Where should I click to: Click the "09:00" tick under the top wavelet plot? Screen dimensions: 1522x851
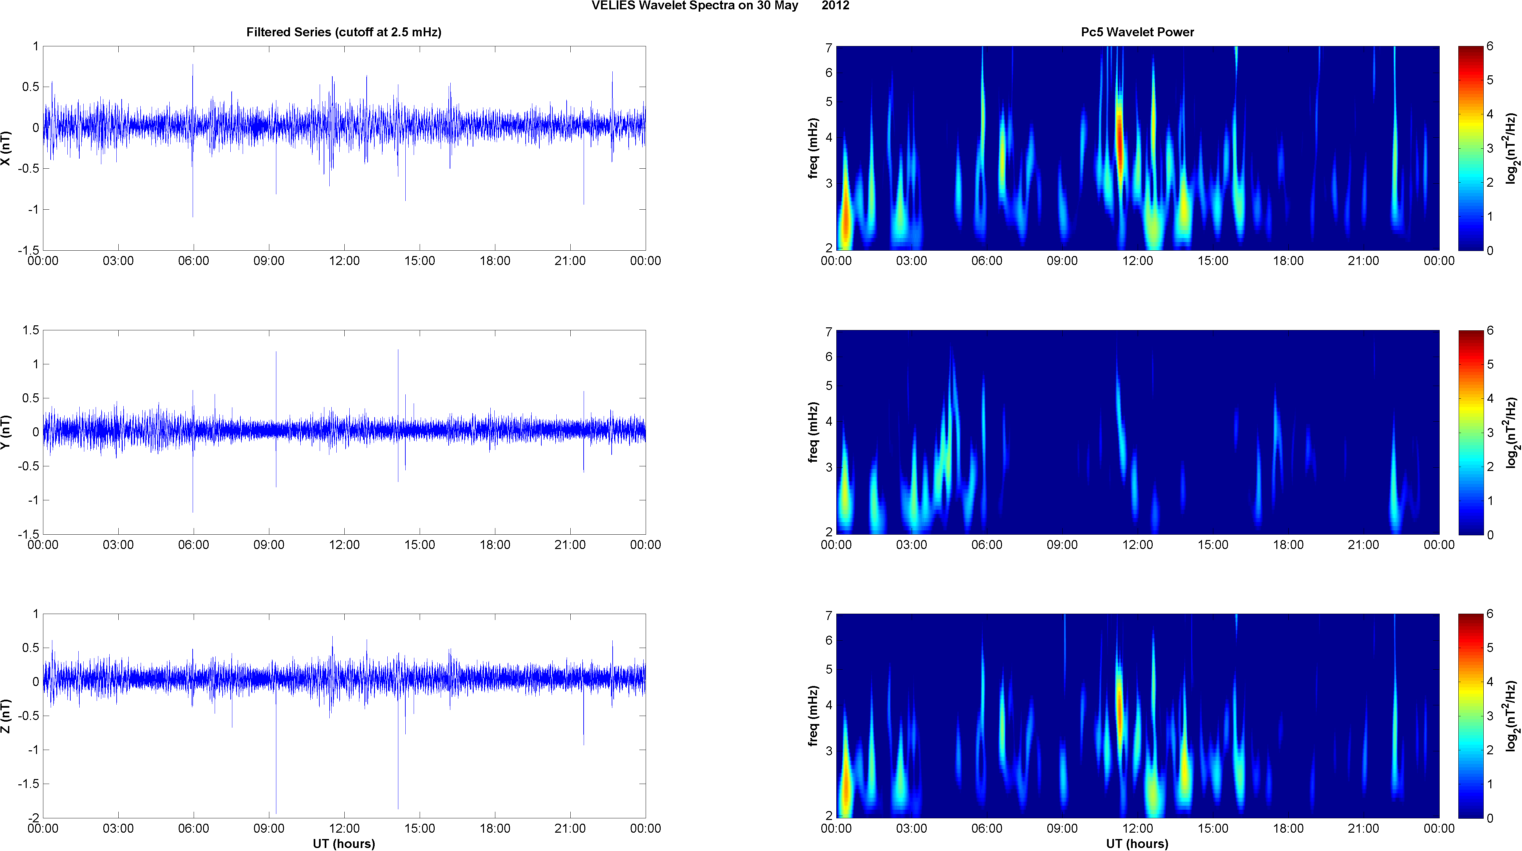click(1062, 261)
